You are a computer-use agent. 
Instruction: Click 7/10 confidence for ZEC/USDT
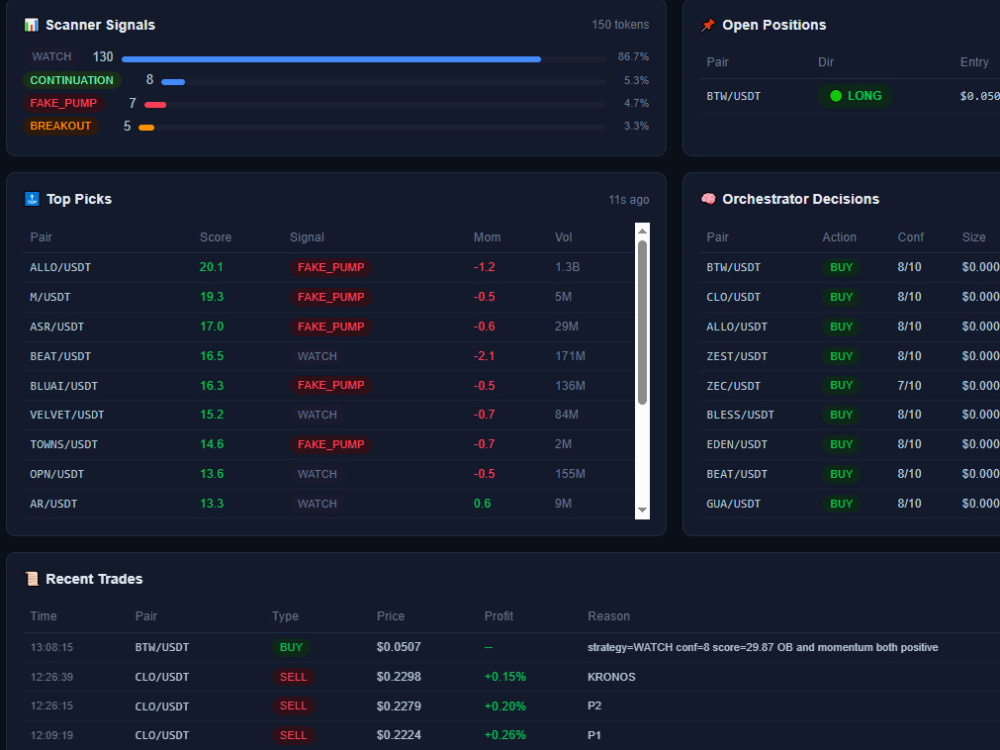(909, 386)
